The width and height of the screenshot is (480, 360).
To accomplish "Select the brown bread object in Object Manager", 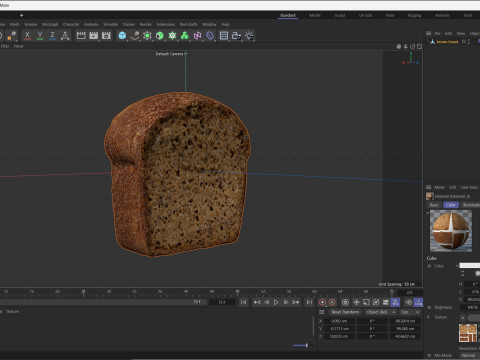I will (x=447, y=42).
